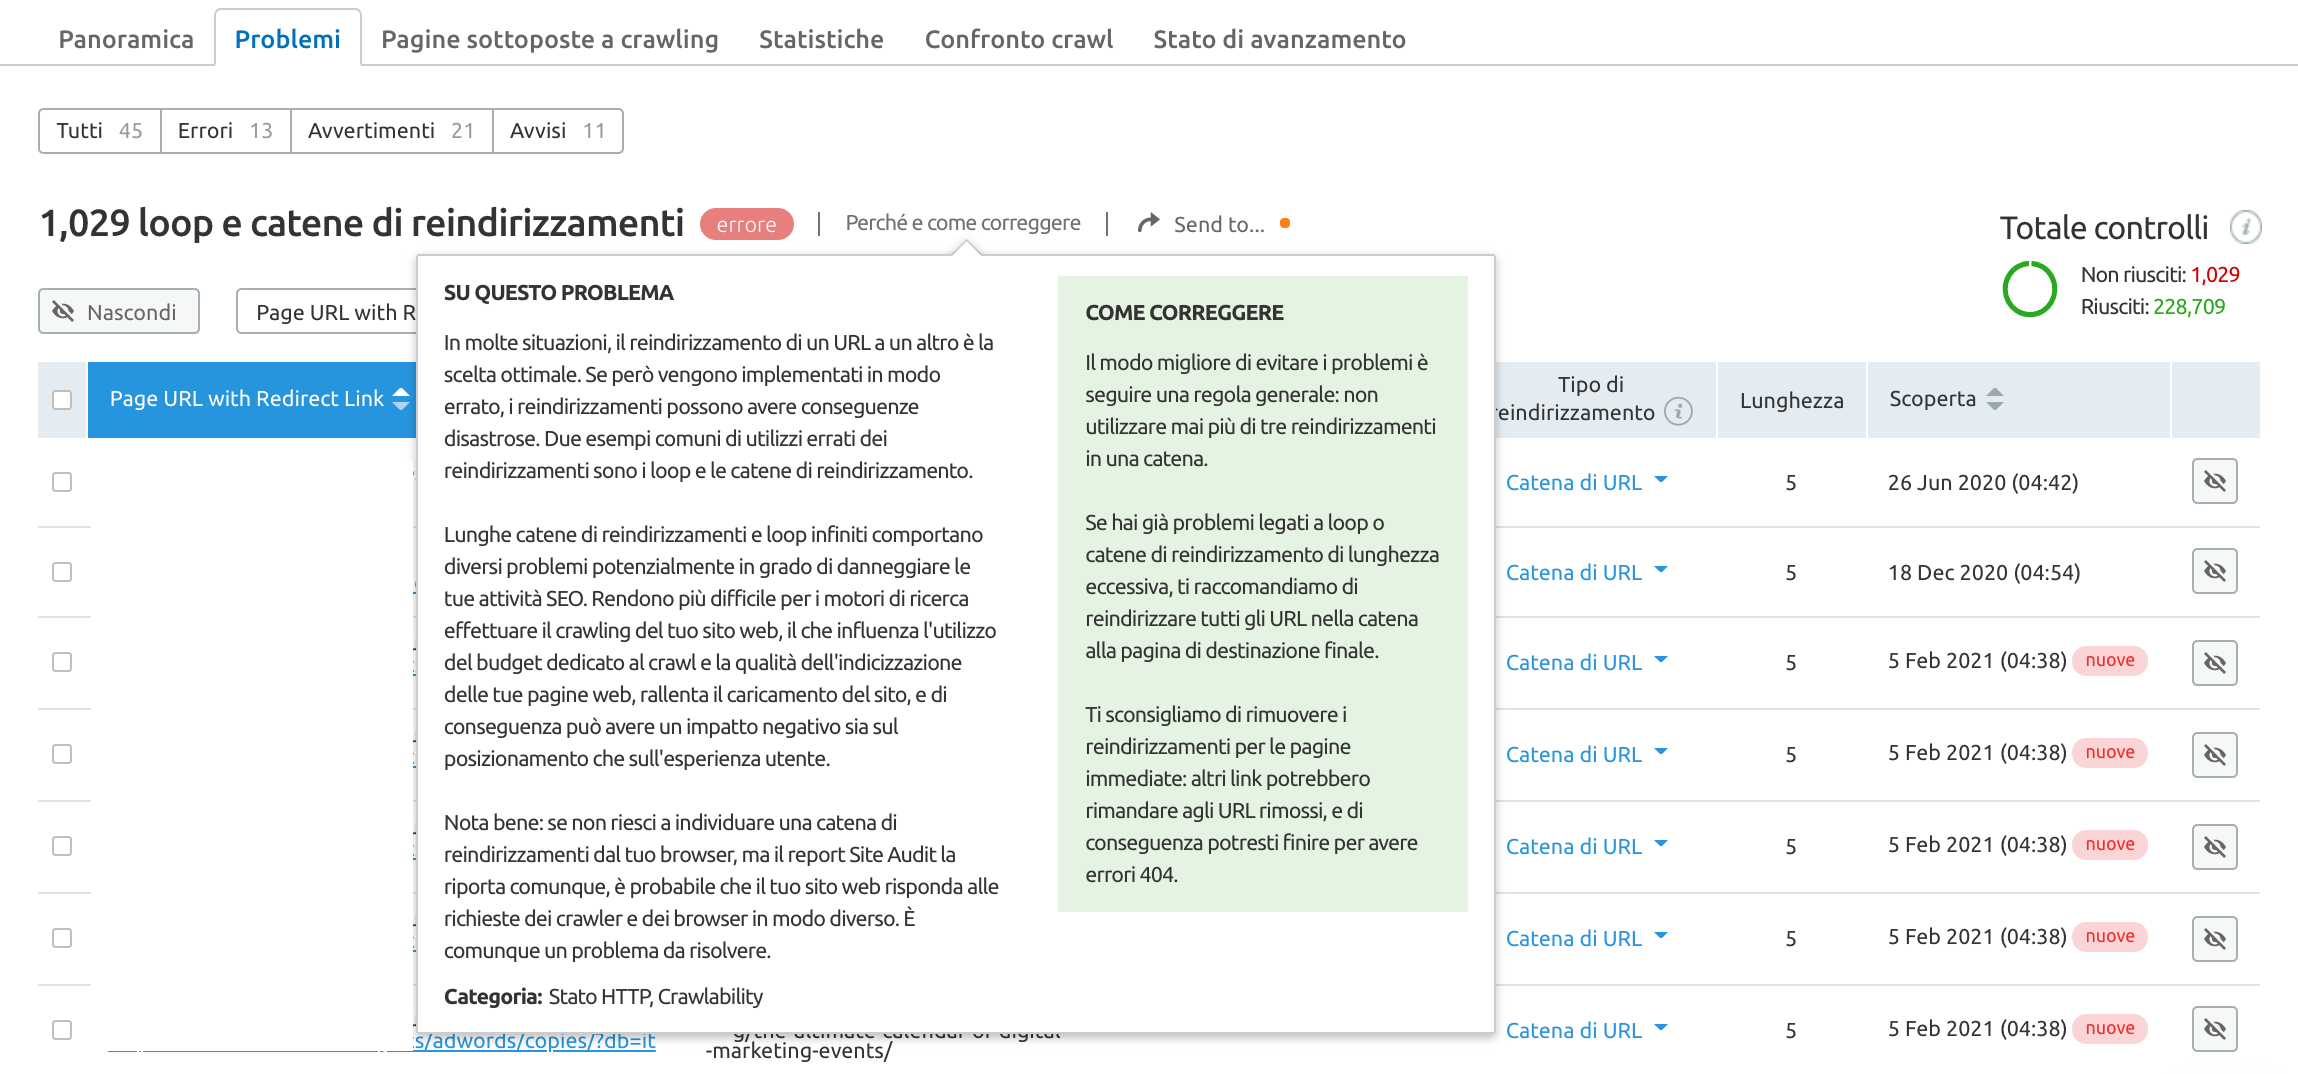Click the Send to share arrow icon
This screenshot has height=1074, width=2298.
coord(1148,223)
